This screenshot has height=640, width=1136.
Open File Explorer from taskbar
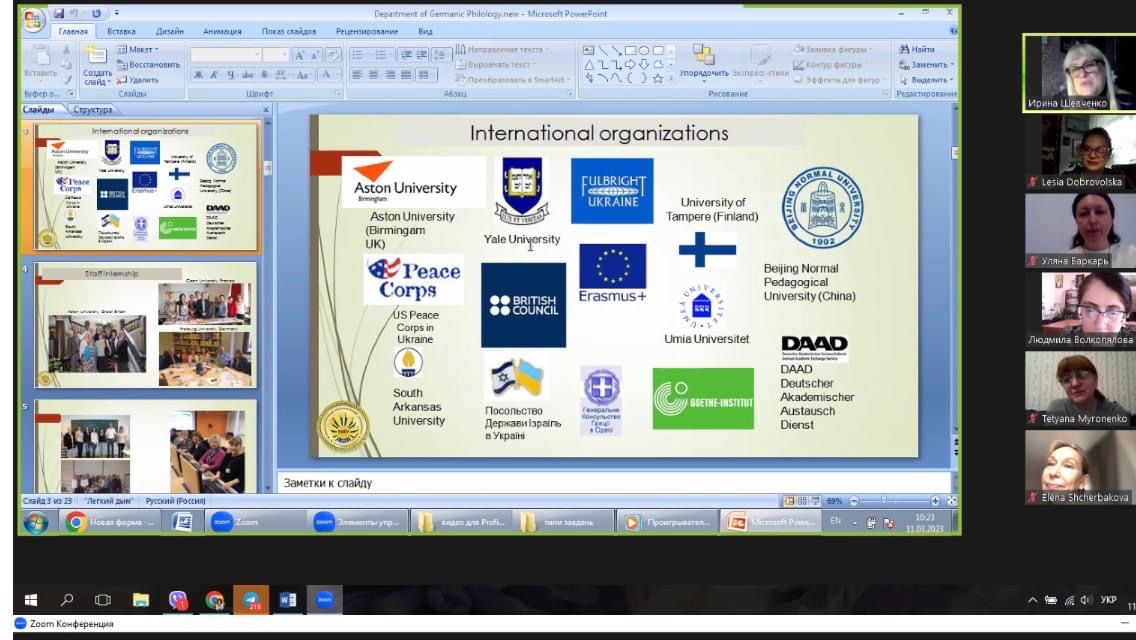tap(141, 600)
